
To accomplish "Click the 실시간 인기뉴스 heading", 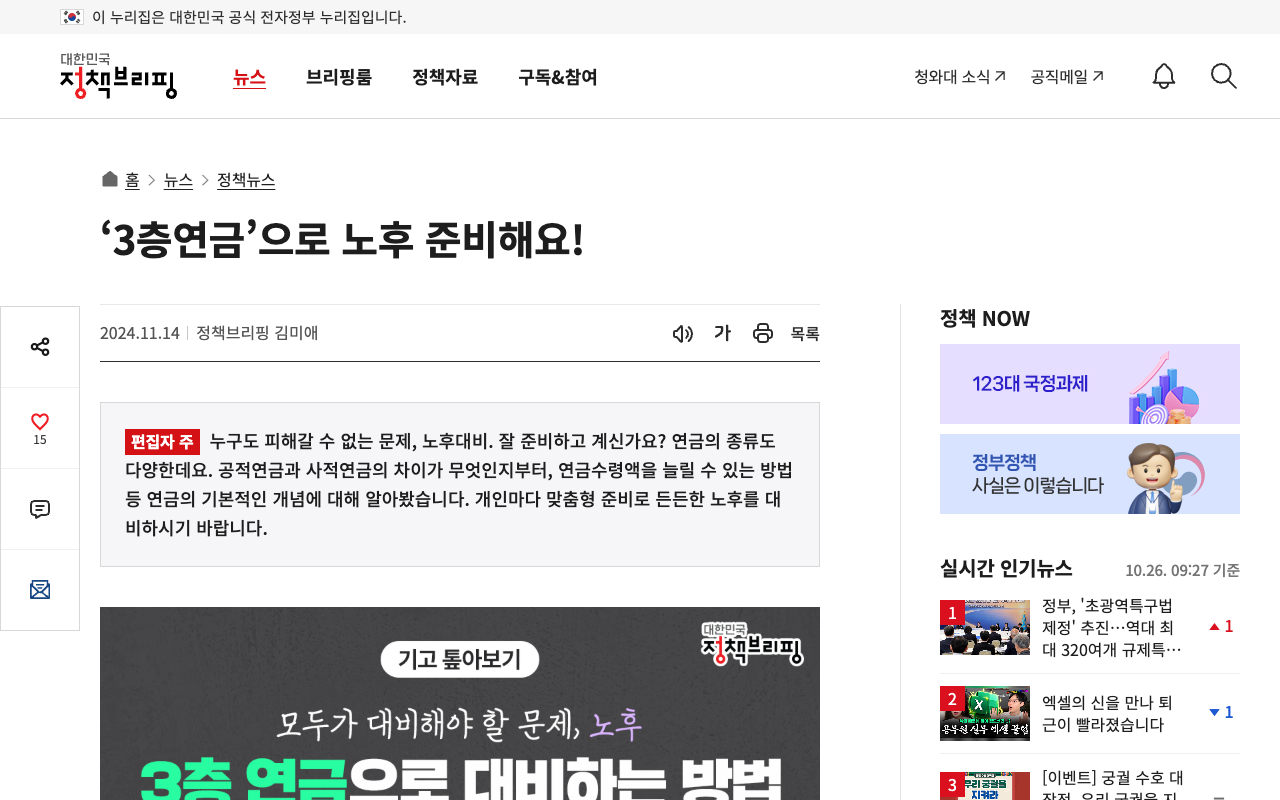I will 1006,568.
